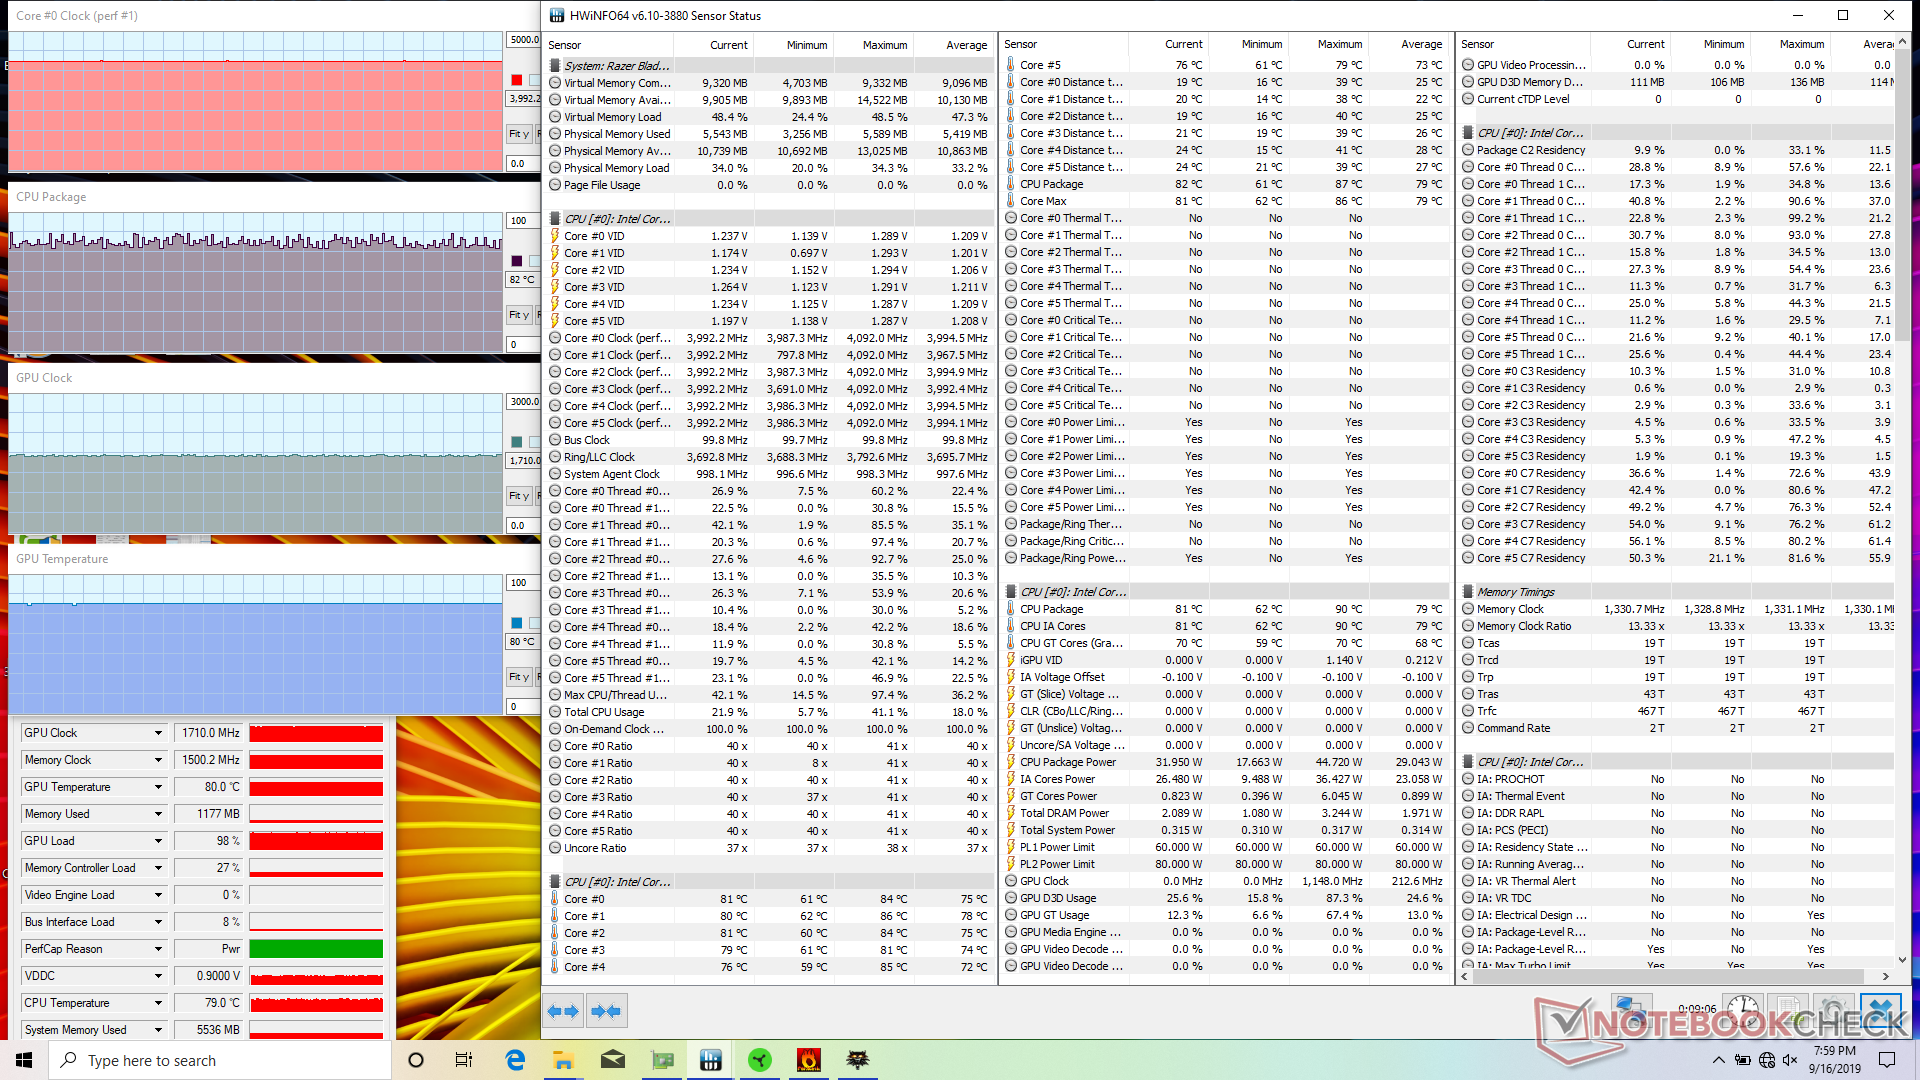The image size is (1920, 1080).
Task: Select the Bus Clock sensor row
Action: (x=770, y=440)
